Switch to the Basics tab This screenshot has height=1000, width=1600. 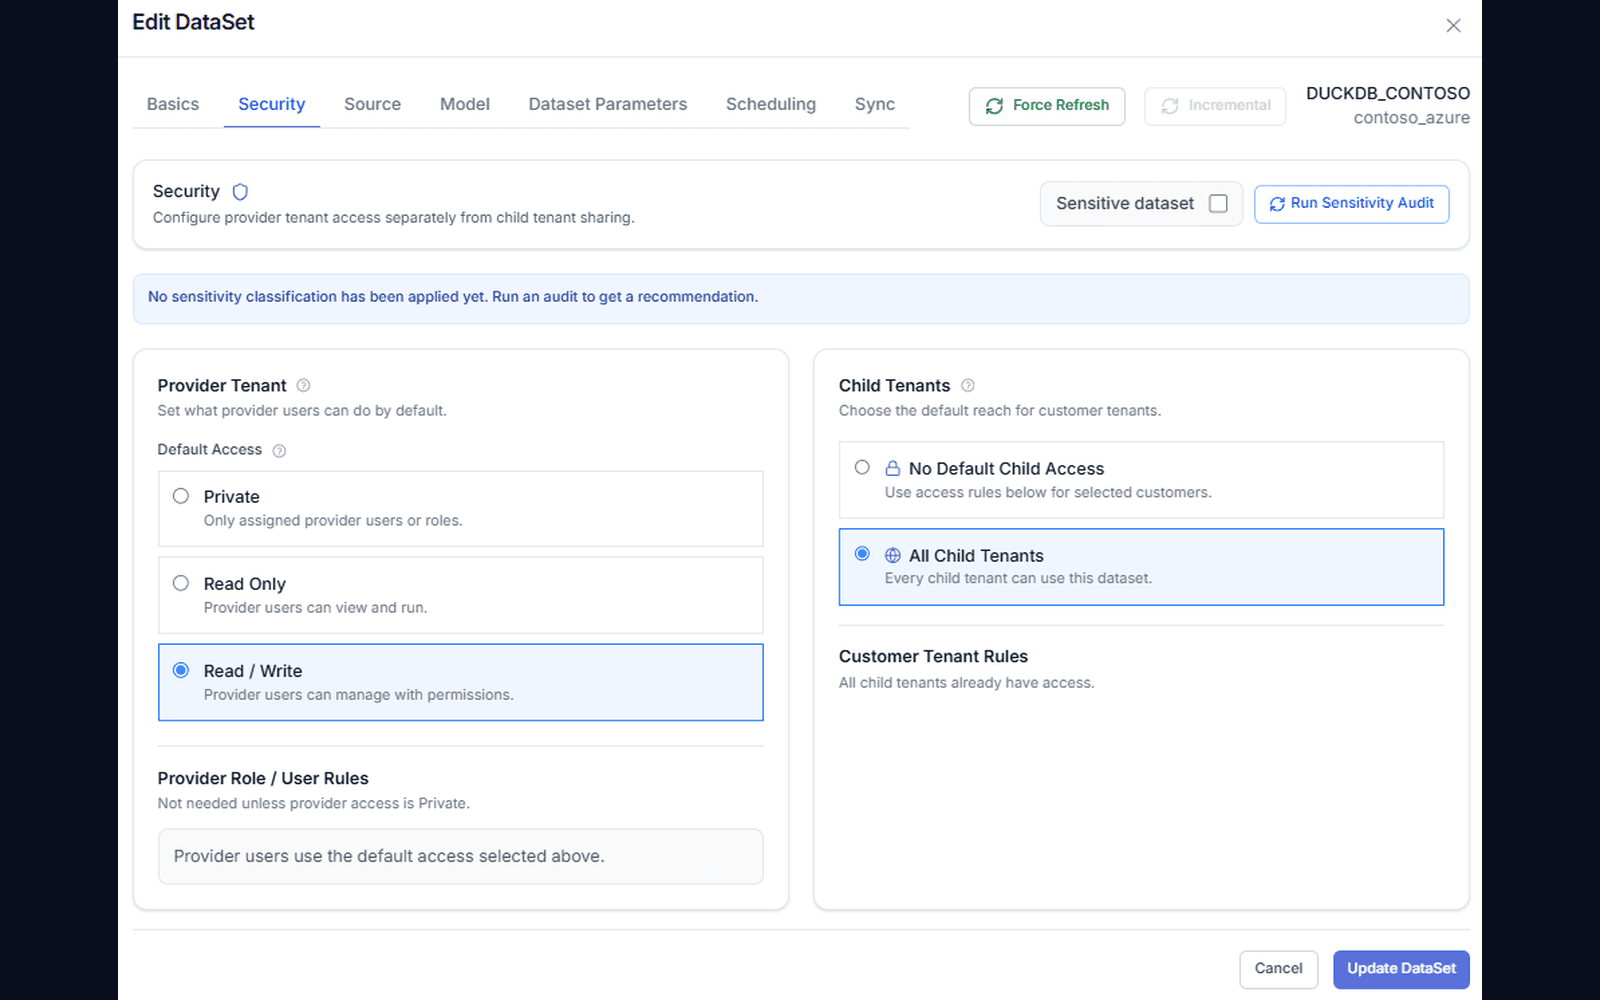click(173, 104)
